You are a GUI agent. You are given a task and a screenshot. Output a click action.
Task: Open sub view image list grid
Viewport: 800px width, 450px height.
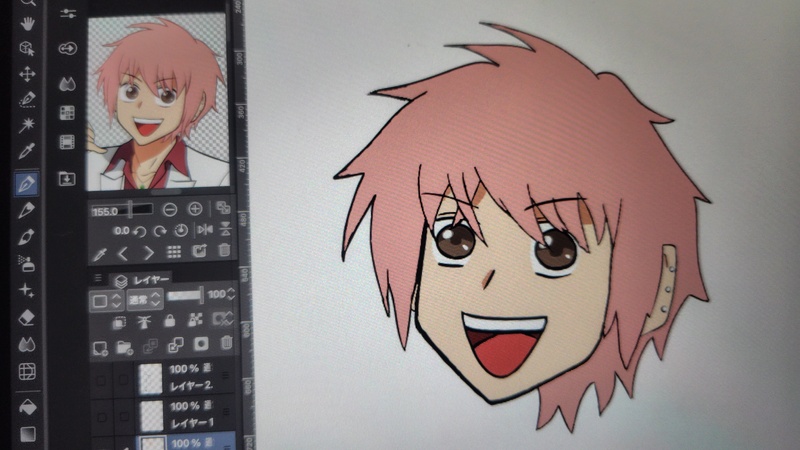pos(174,252)
